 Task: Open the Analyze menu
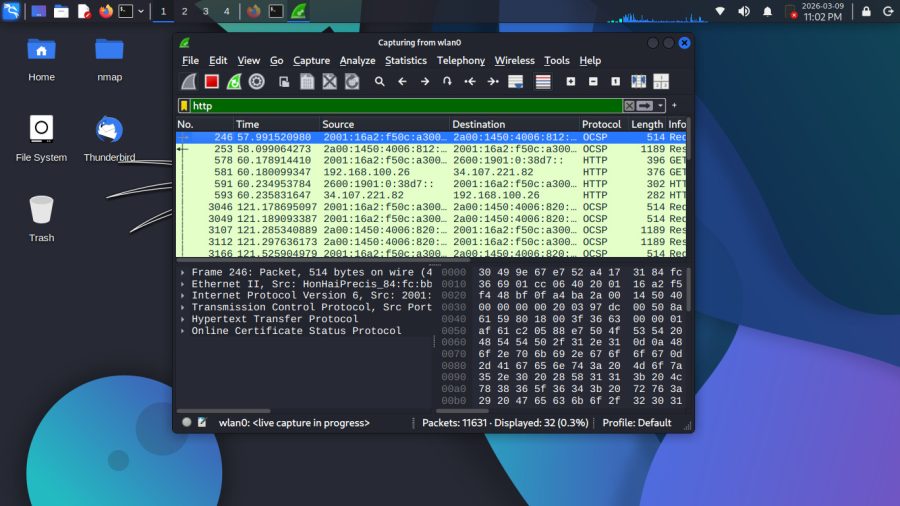click(357, 61)
